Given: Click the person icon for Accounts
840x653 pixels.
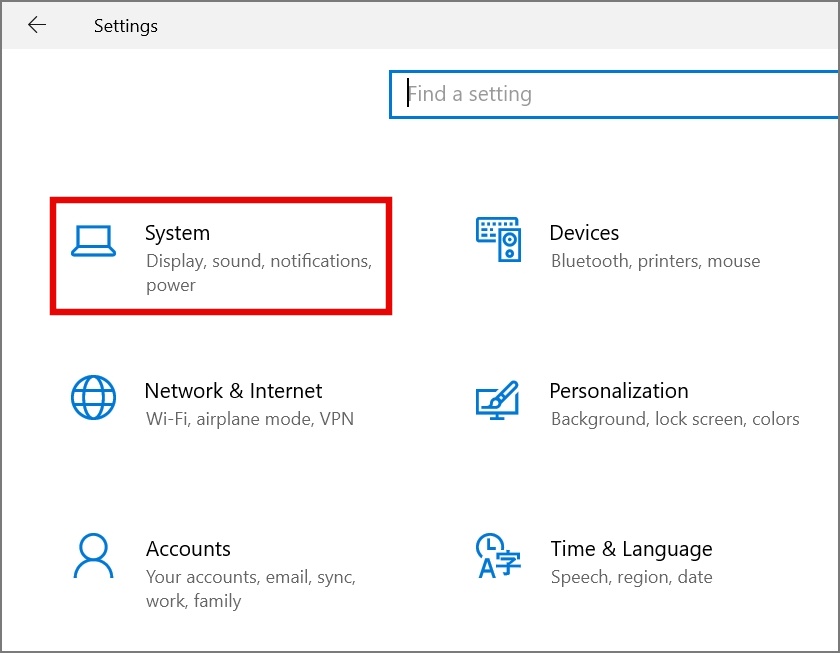Looking at the screenshot, I should click(93, 556).
